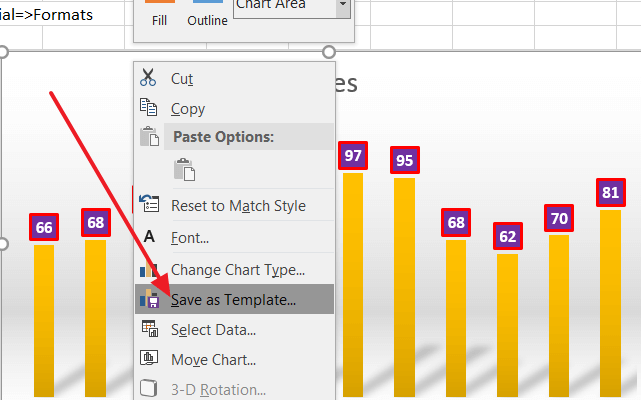Click the Cut scissors icon
Viewport: 641px width, 400px height.
148,77
